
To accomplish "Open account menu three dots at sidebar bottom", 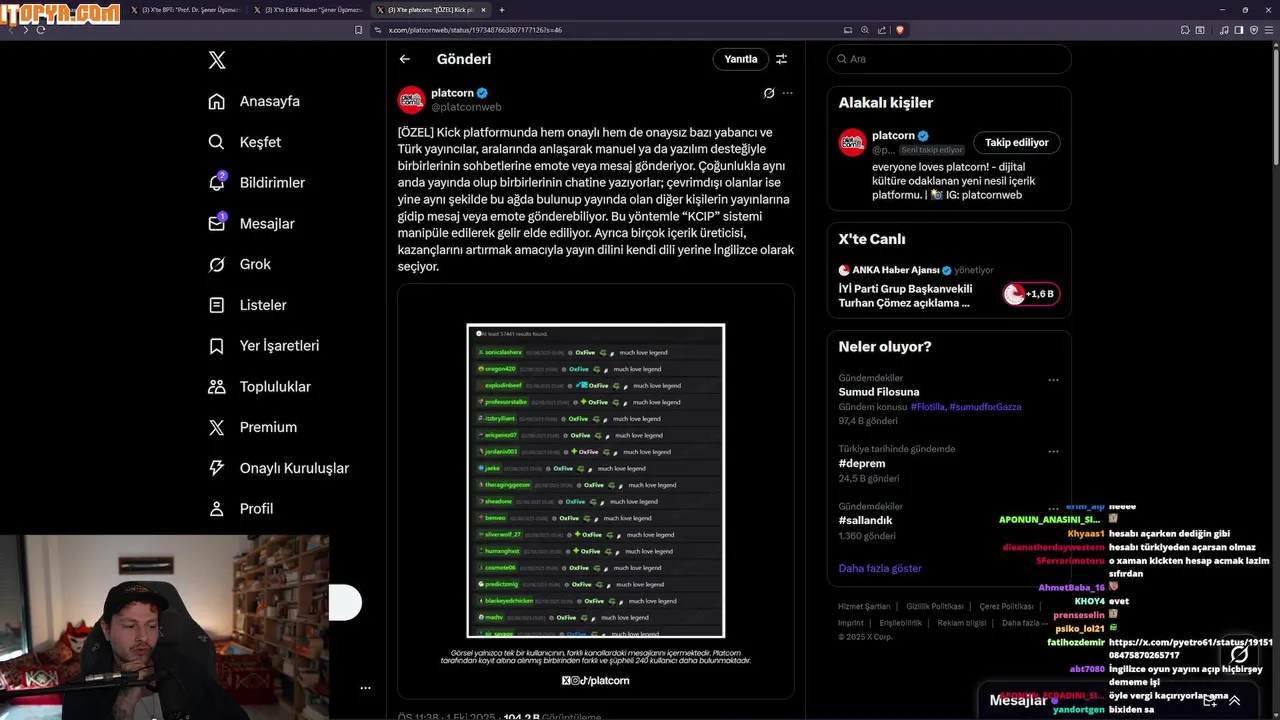I will (365, 688).
